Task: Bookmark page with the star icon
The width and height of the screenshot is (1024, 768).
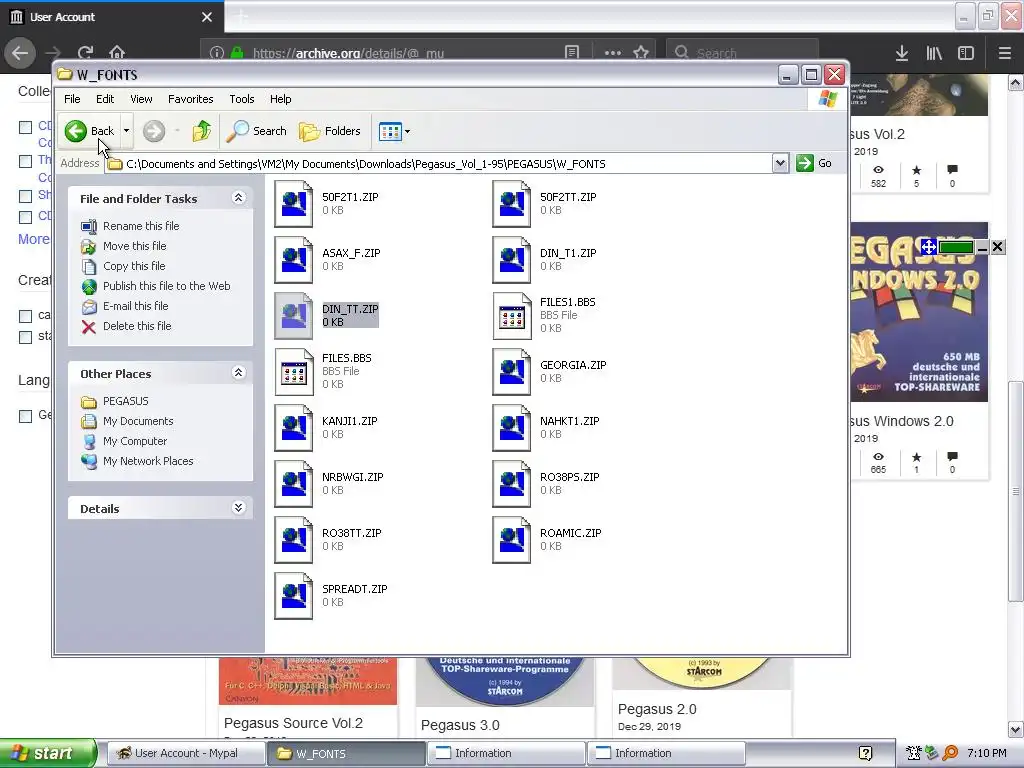Action: click(641, 52)
